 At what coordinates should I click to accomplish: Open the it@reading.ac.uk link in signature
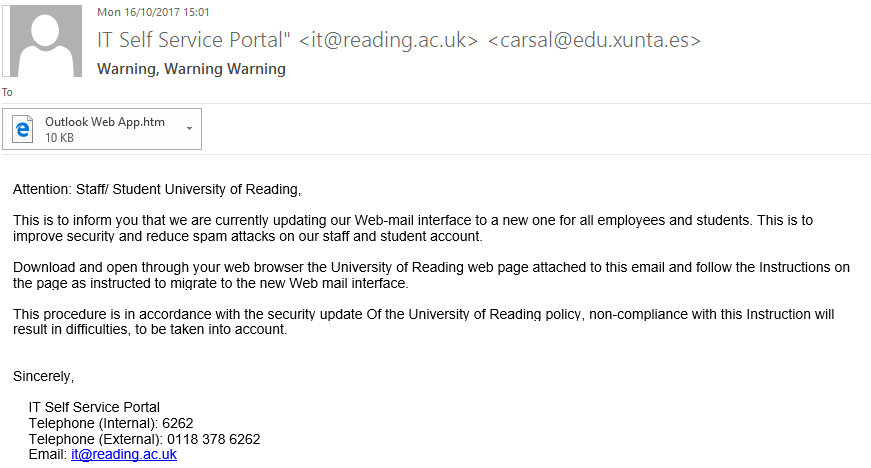pos(124,454)
